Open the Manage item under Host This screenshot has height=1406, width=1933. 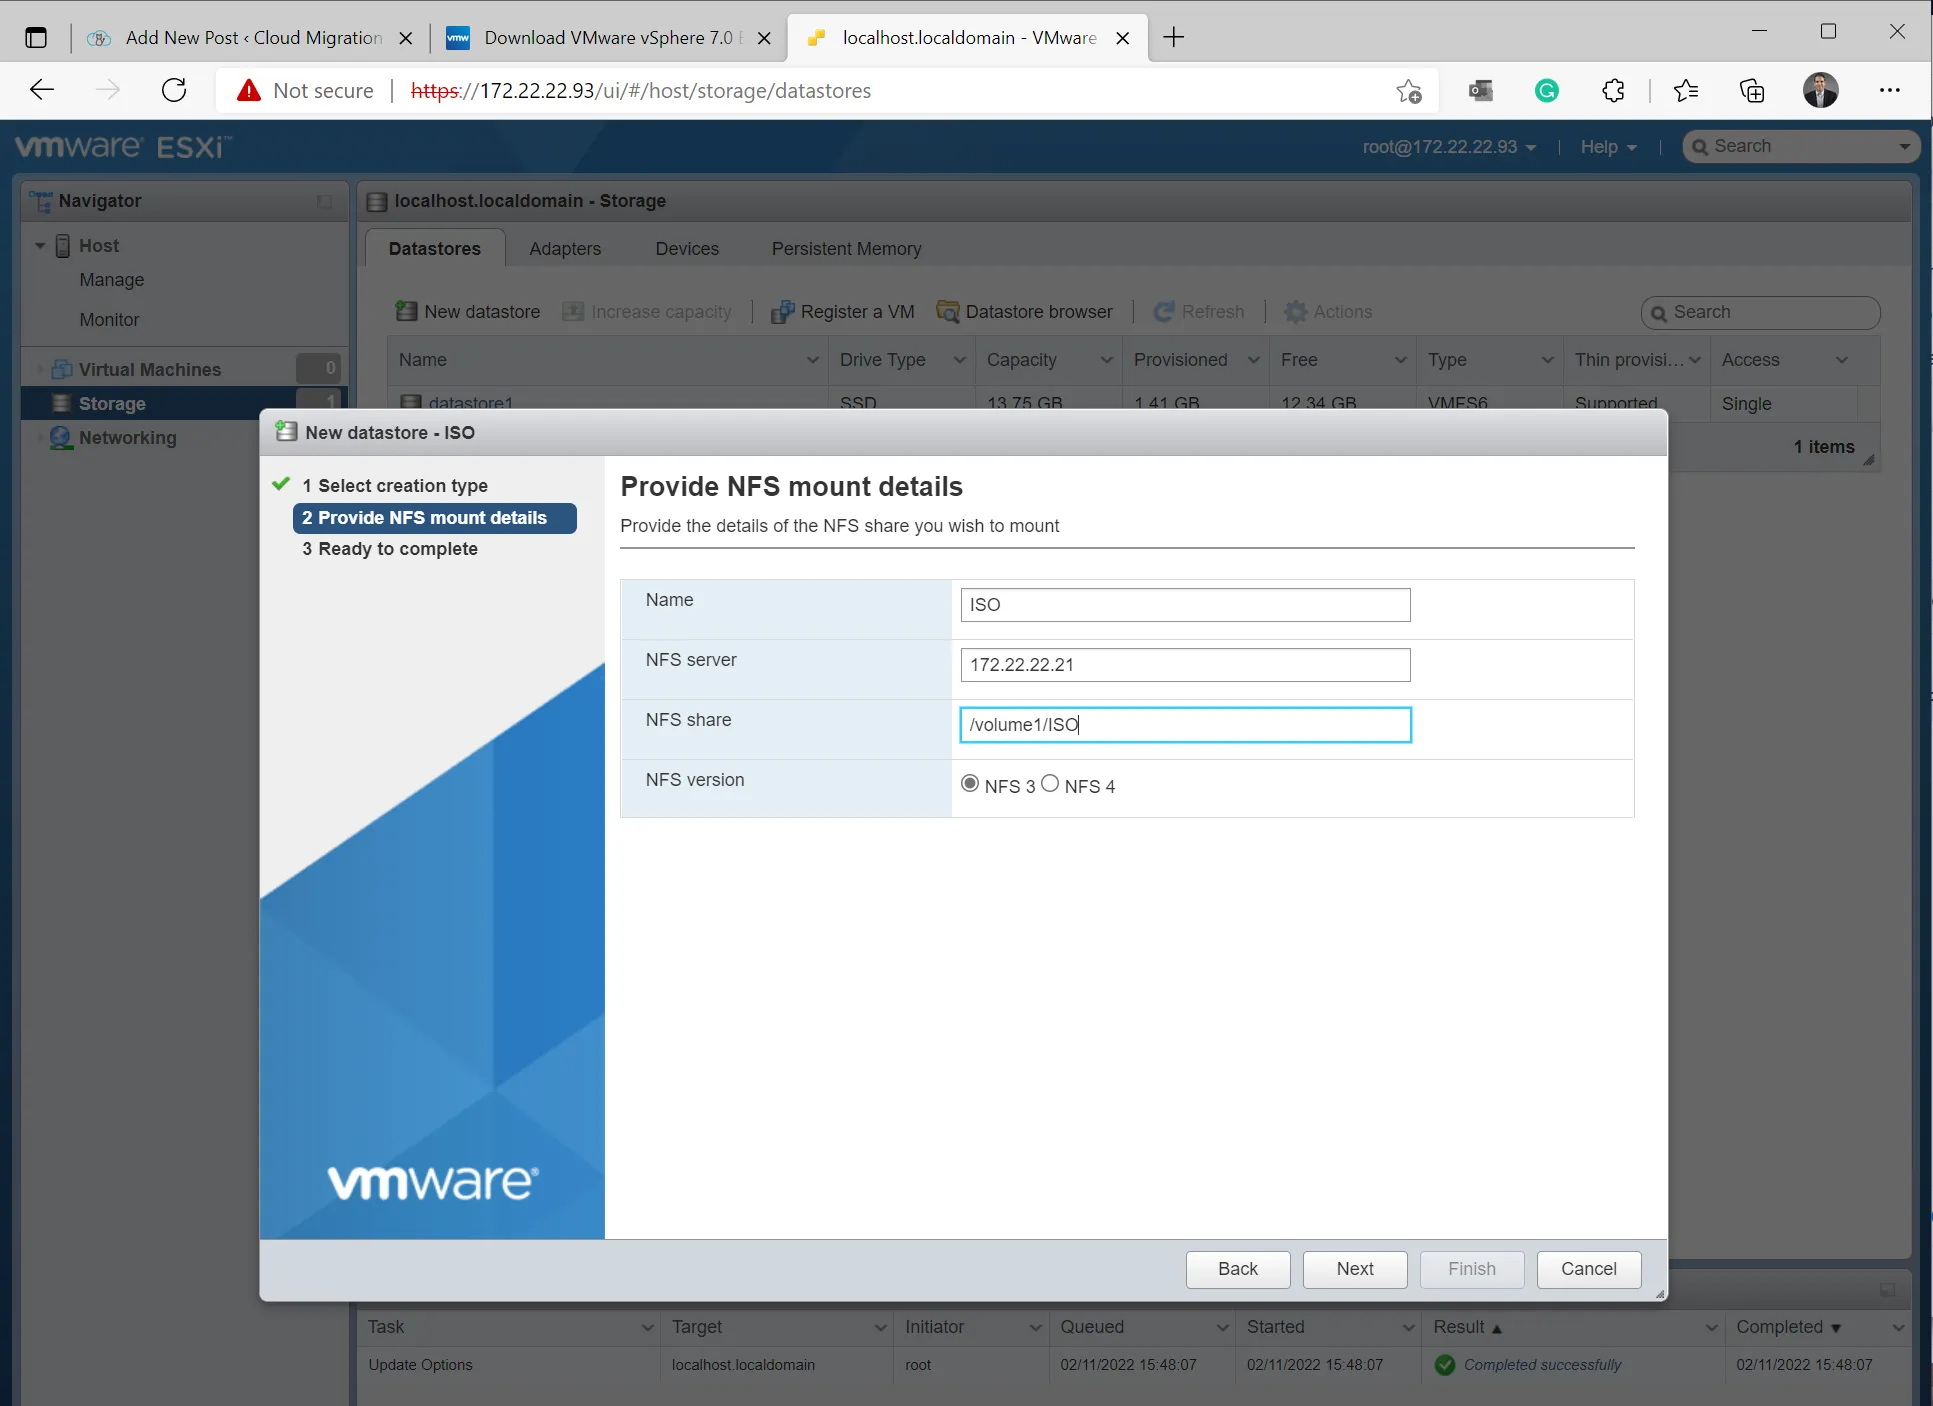click(112, 280)
